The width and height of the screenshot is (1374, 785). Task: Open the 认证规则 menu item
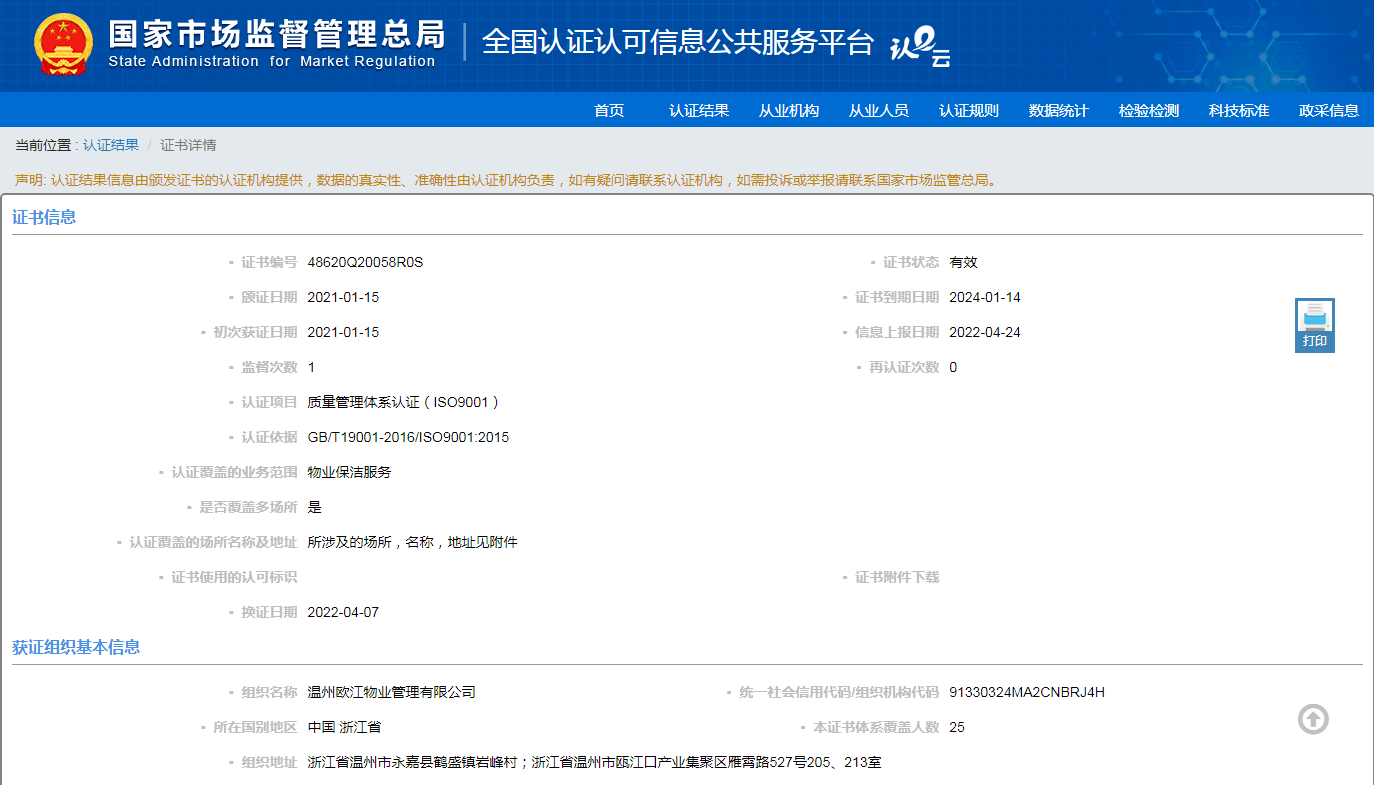pos(969,111)
